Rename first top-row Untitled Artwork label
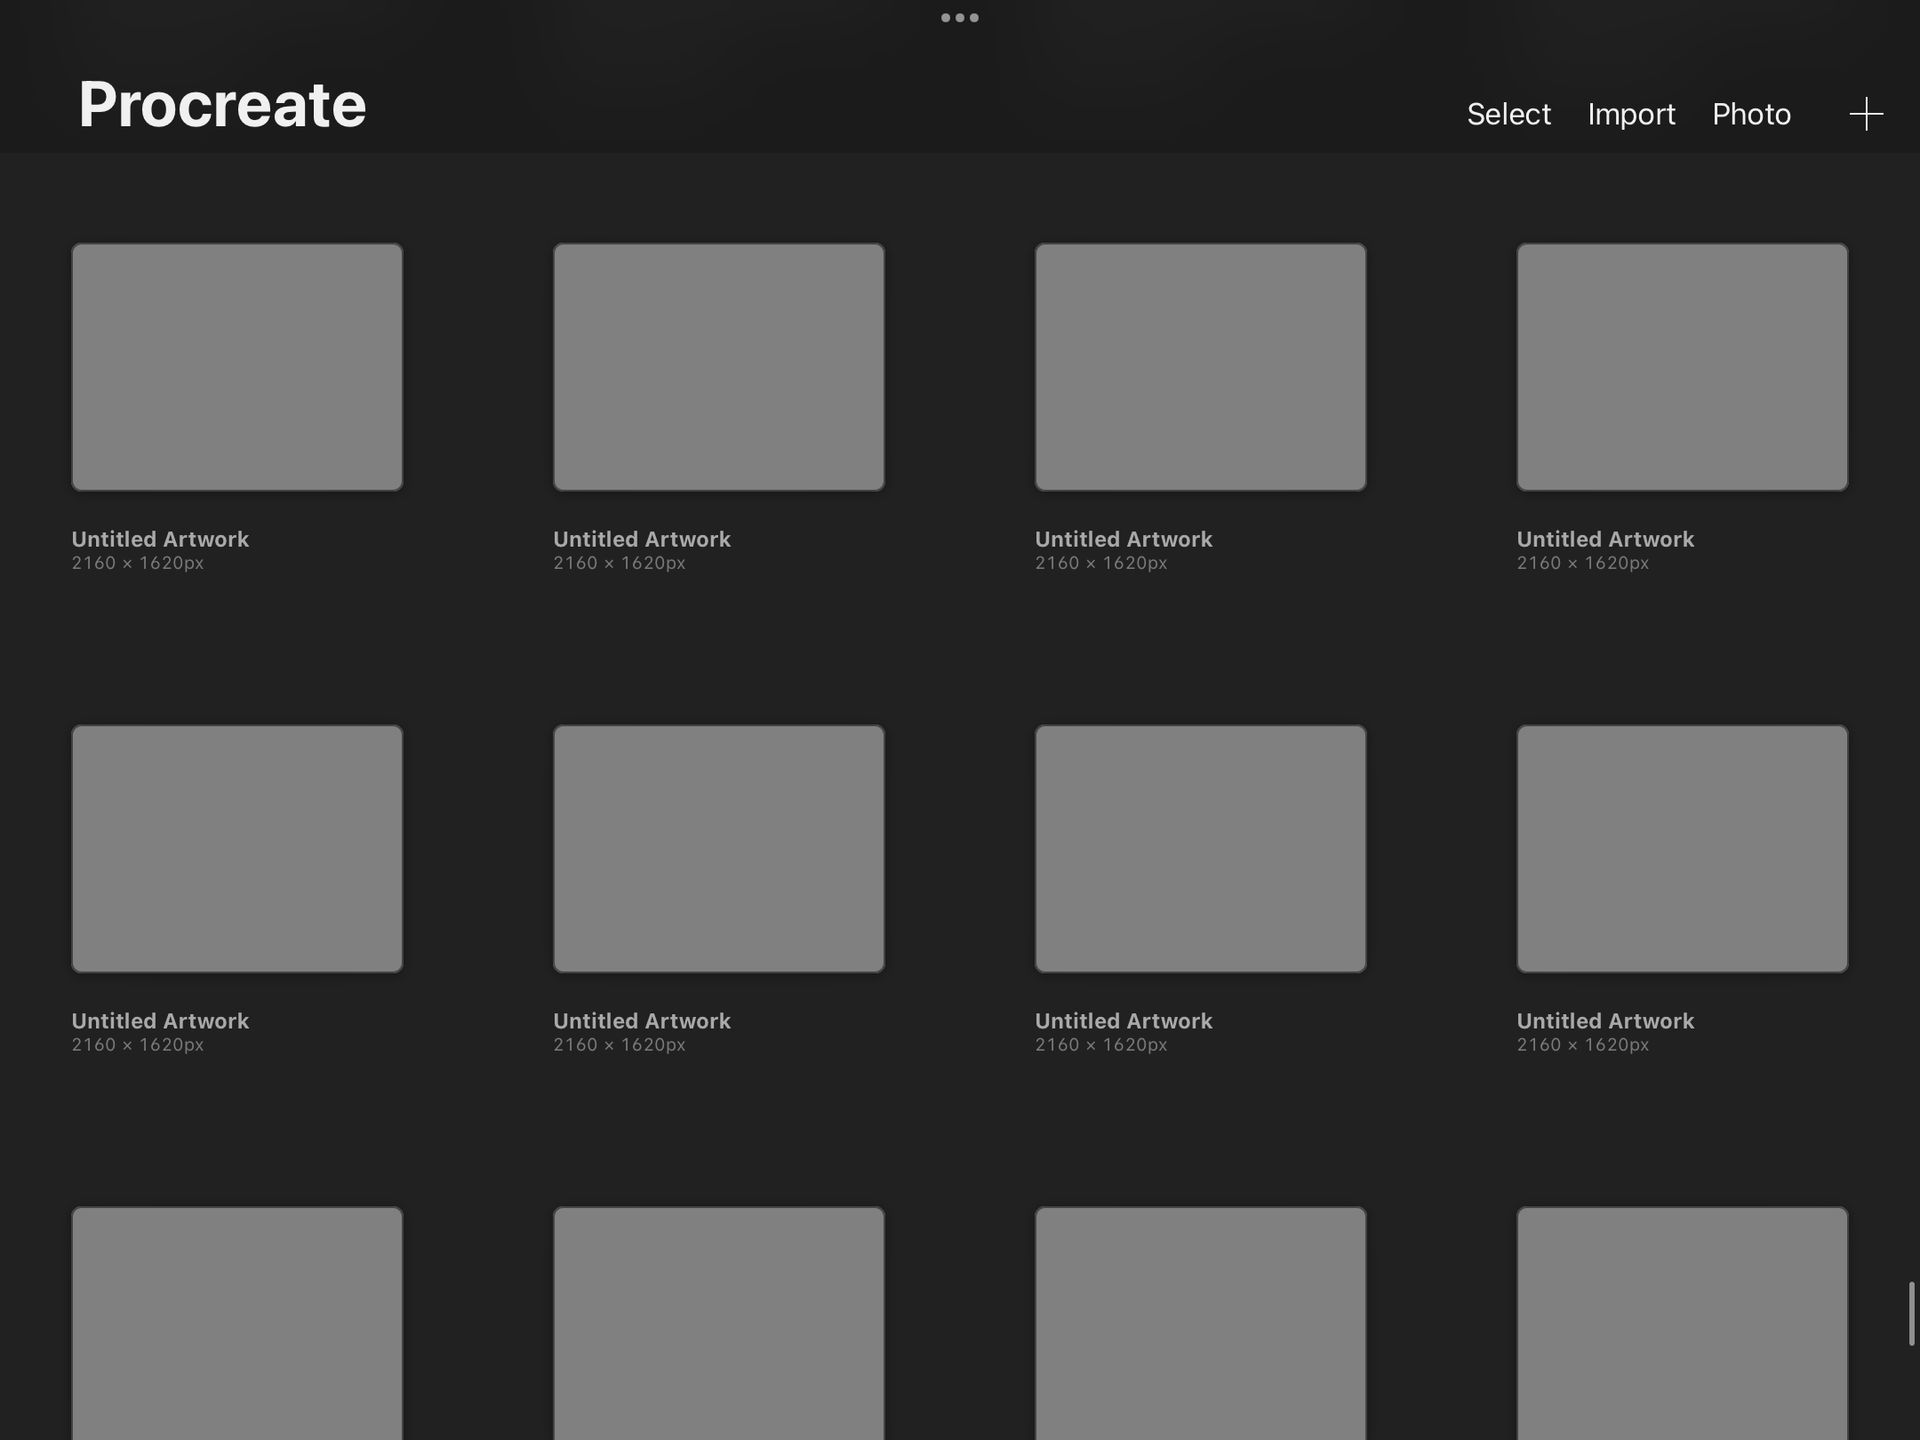1920x1440 pixels. tap(160, 539)
